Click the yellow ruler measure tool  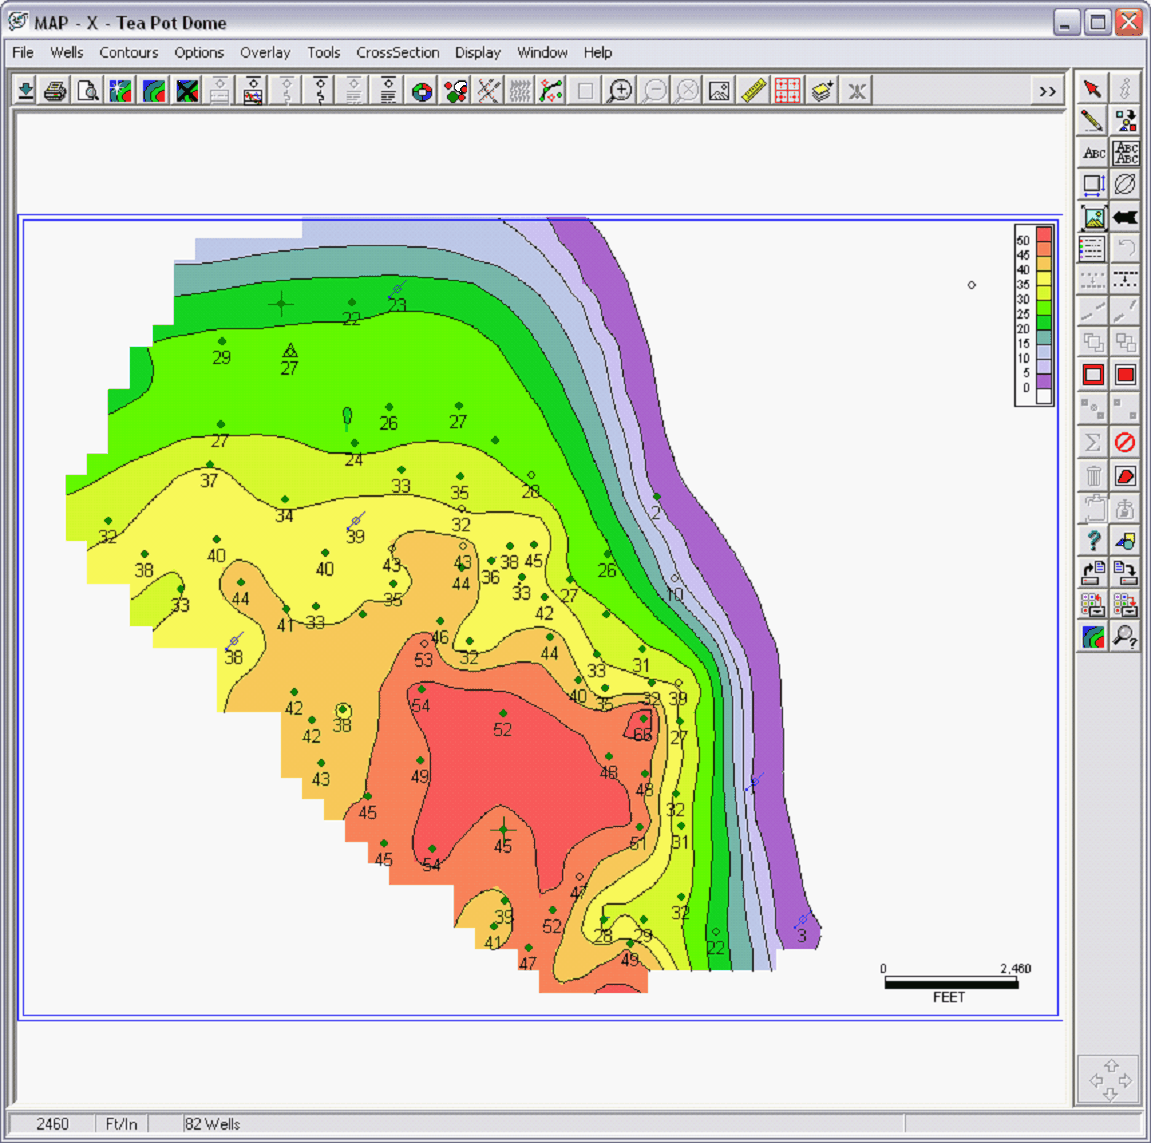(x=753, y=91)
